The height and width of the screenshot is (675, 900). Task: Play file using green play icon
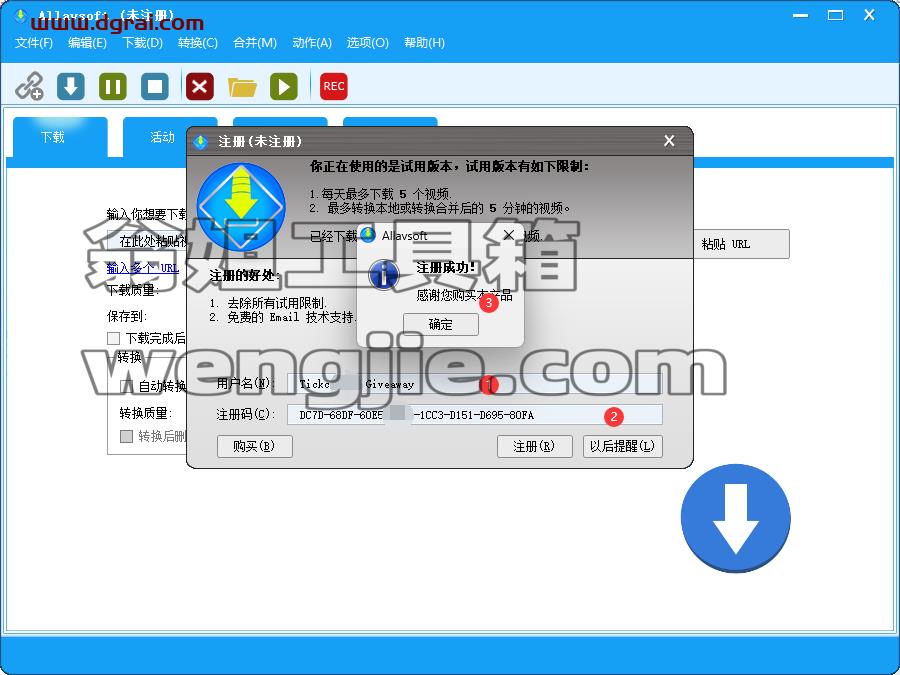click(x=284, y=86)
